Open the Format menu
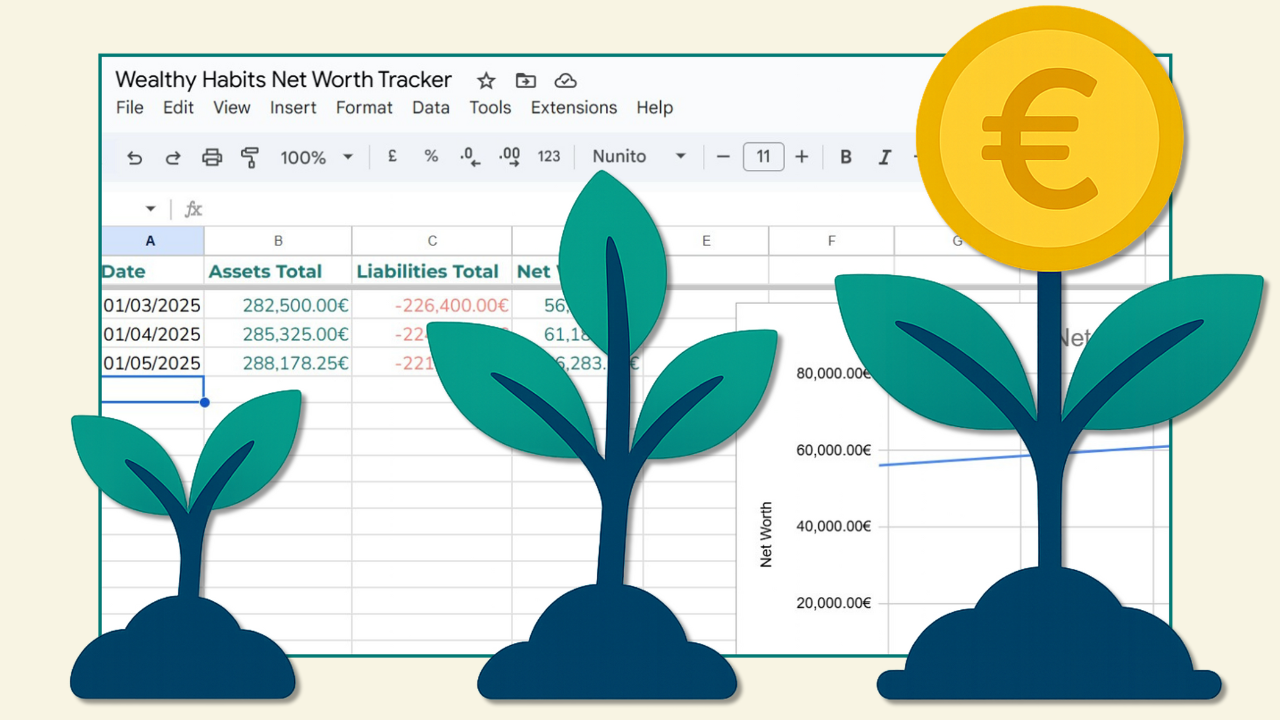1280x720 pixels. tap(364, 107)
